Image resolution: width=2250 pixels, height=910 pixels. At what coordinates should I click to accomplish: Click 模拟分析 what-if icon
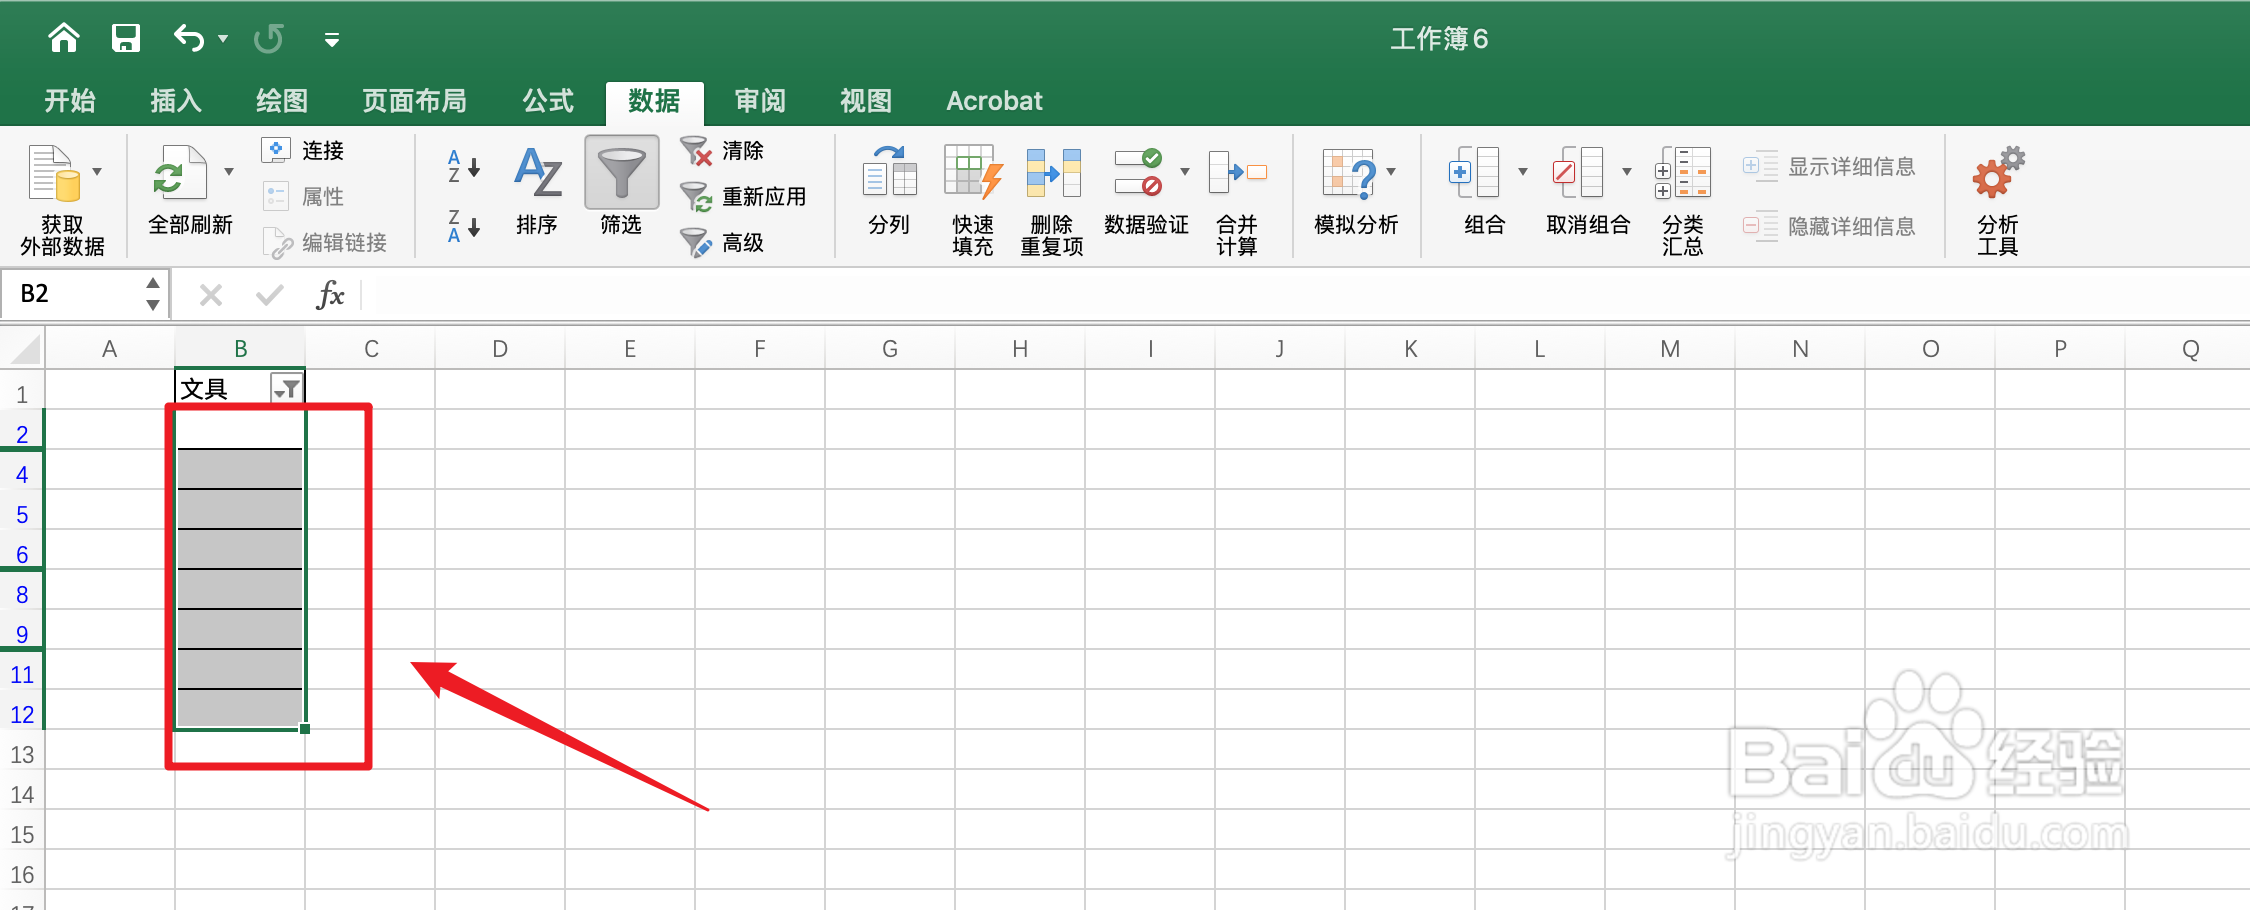(x=1349, y=172)
